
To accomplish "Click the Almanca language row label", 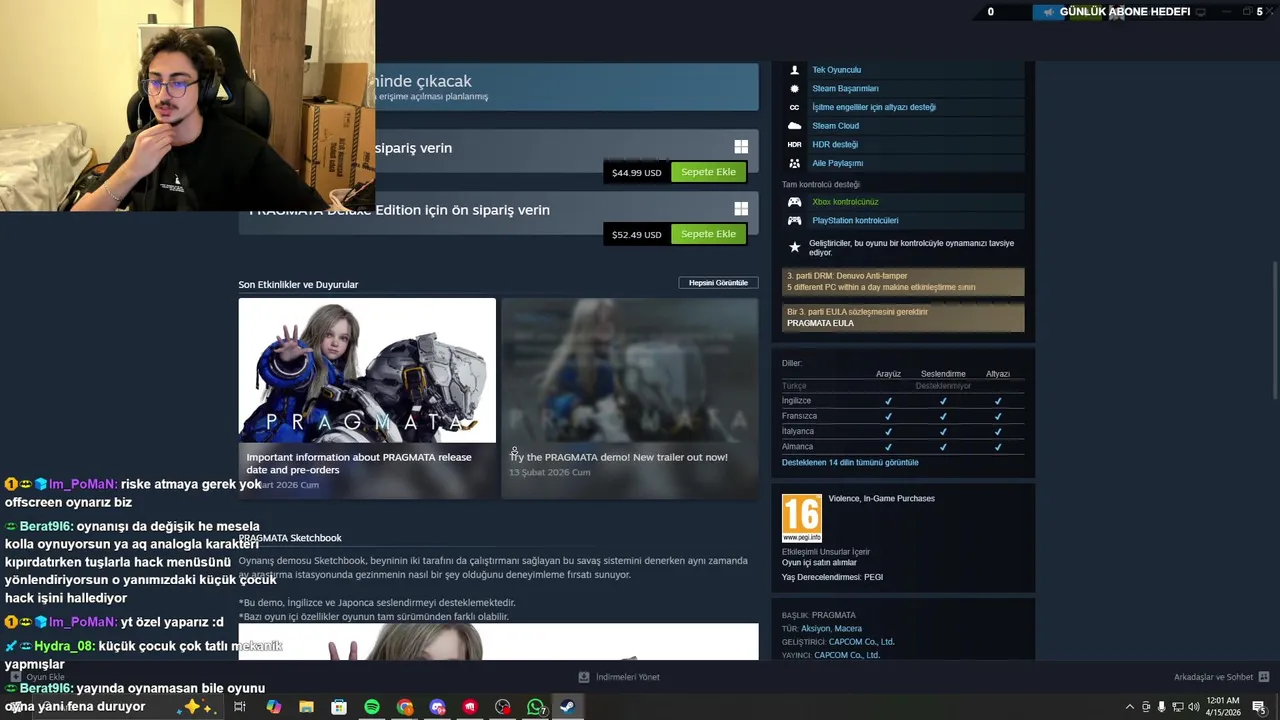I will tap(797, 447).
